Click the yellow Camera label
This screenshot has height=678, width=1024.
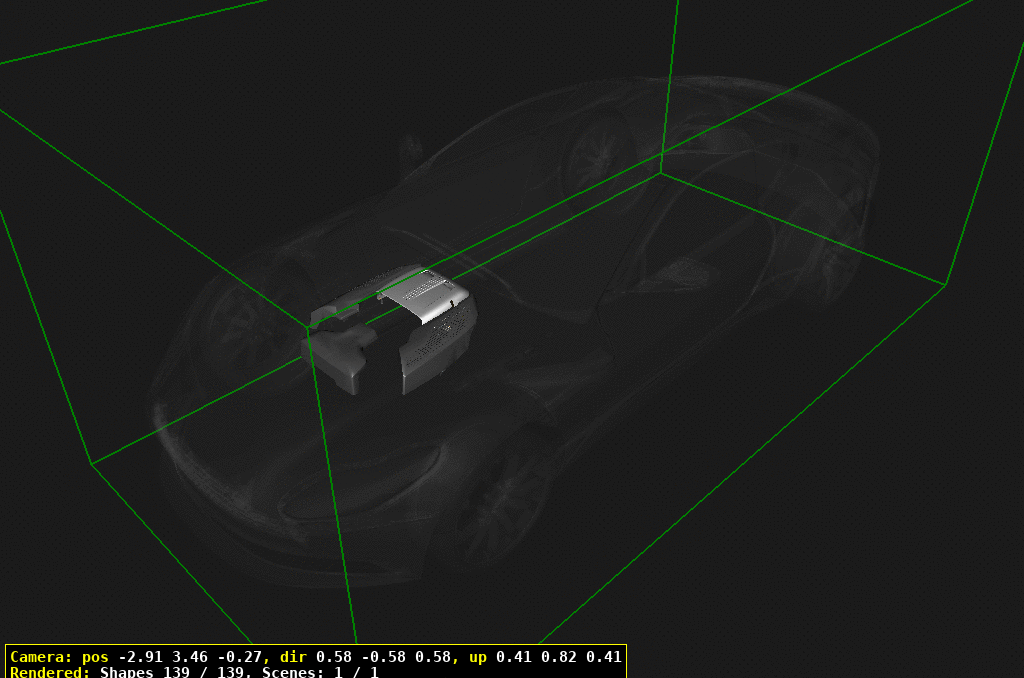click(x=40, y=657)
